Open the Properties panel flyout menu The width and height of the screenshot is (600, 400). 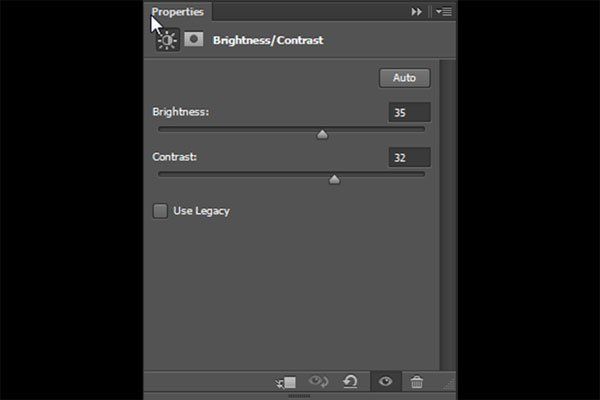[444, 12]
